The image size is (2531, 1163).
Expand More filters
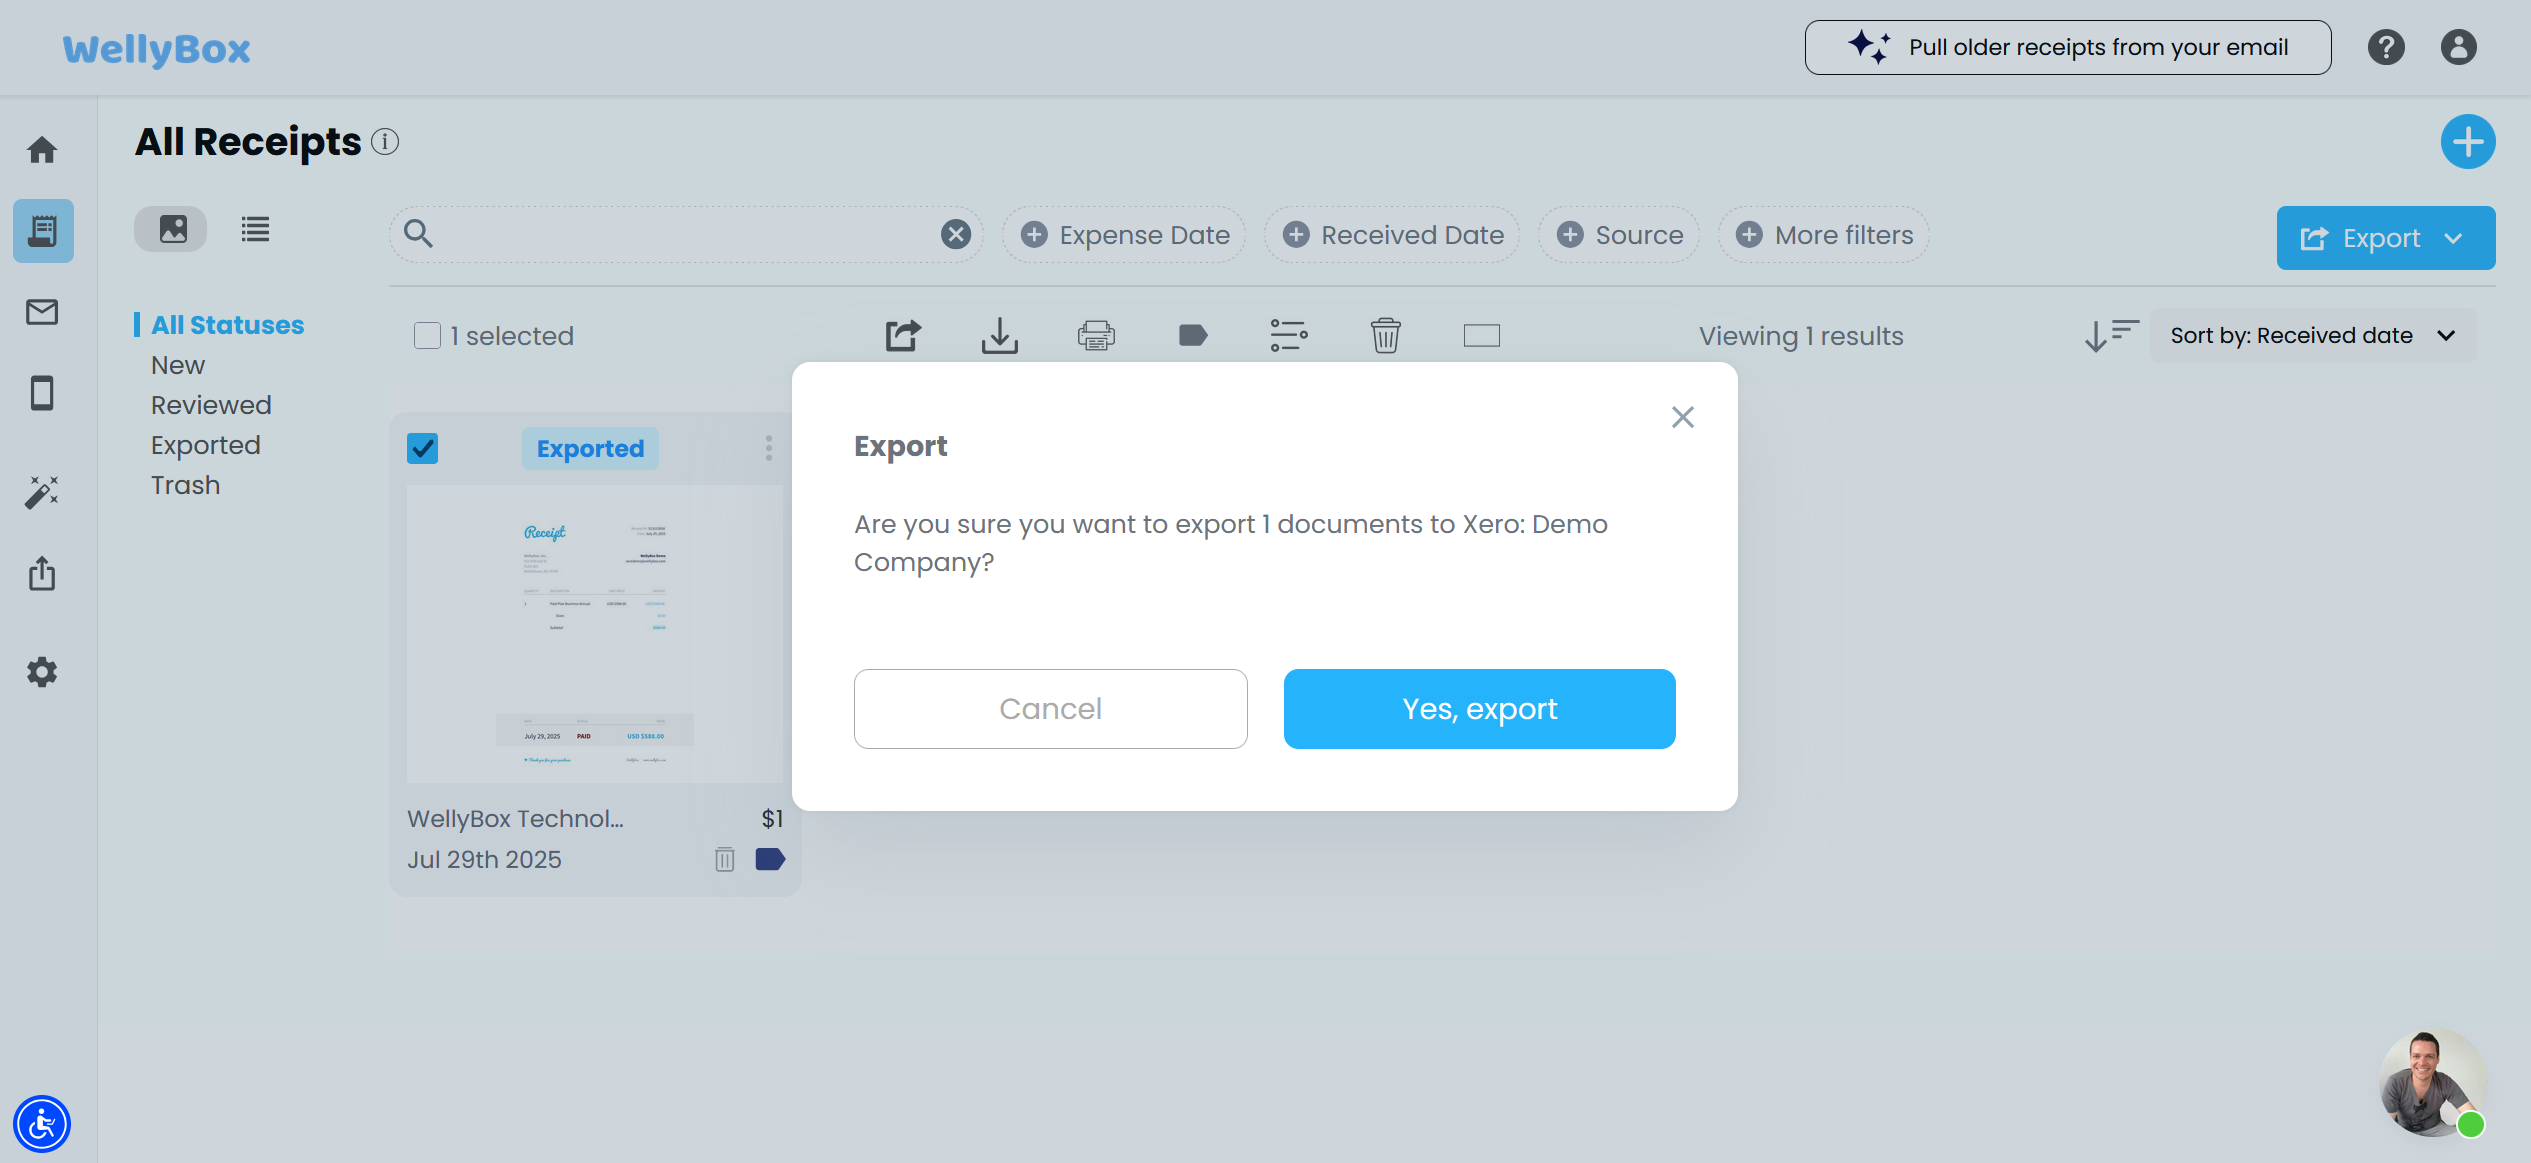pos(1824,235)
